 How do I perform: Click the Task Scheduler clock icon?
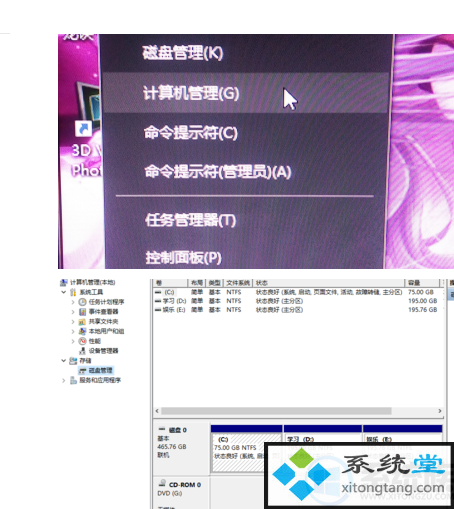click(82, 302)
